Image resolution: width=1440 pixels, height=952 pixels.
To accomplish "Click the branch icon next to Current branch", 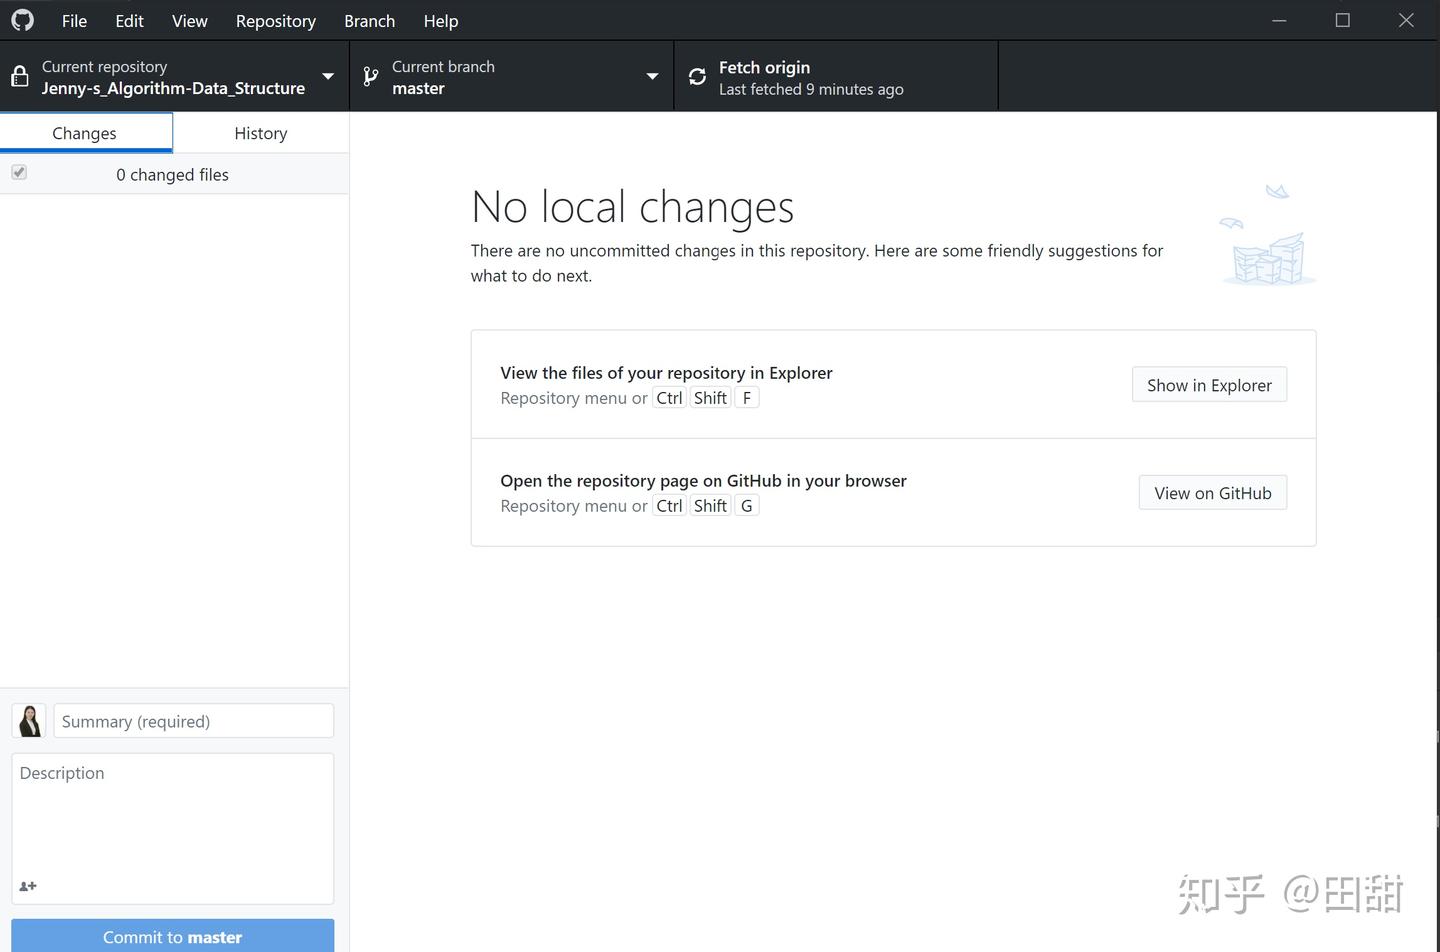I will [369, 75].
